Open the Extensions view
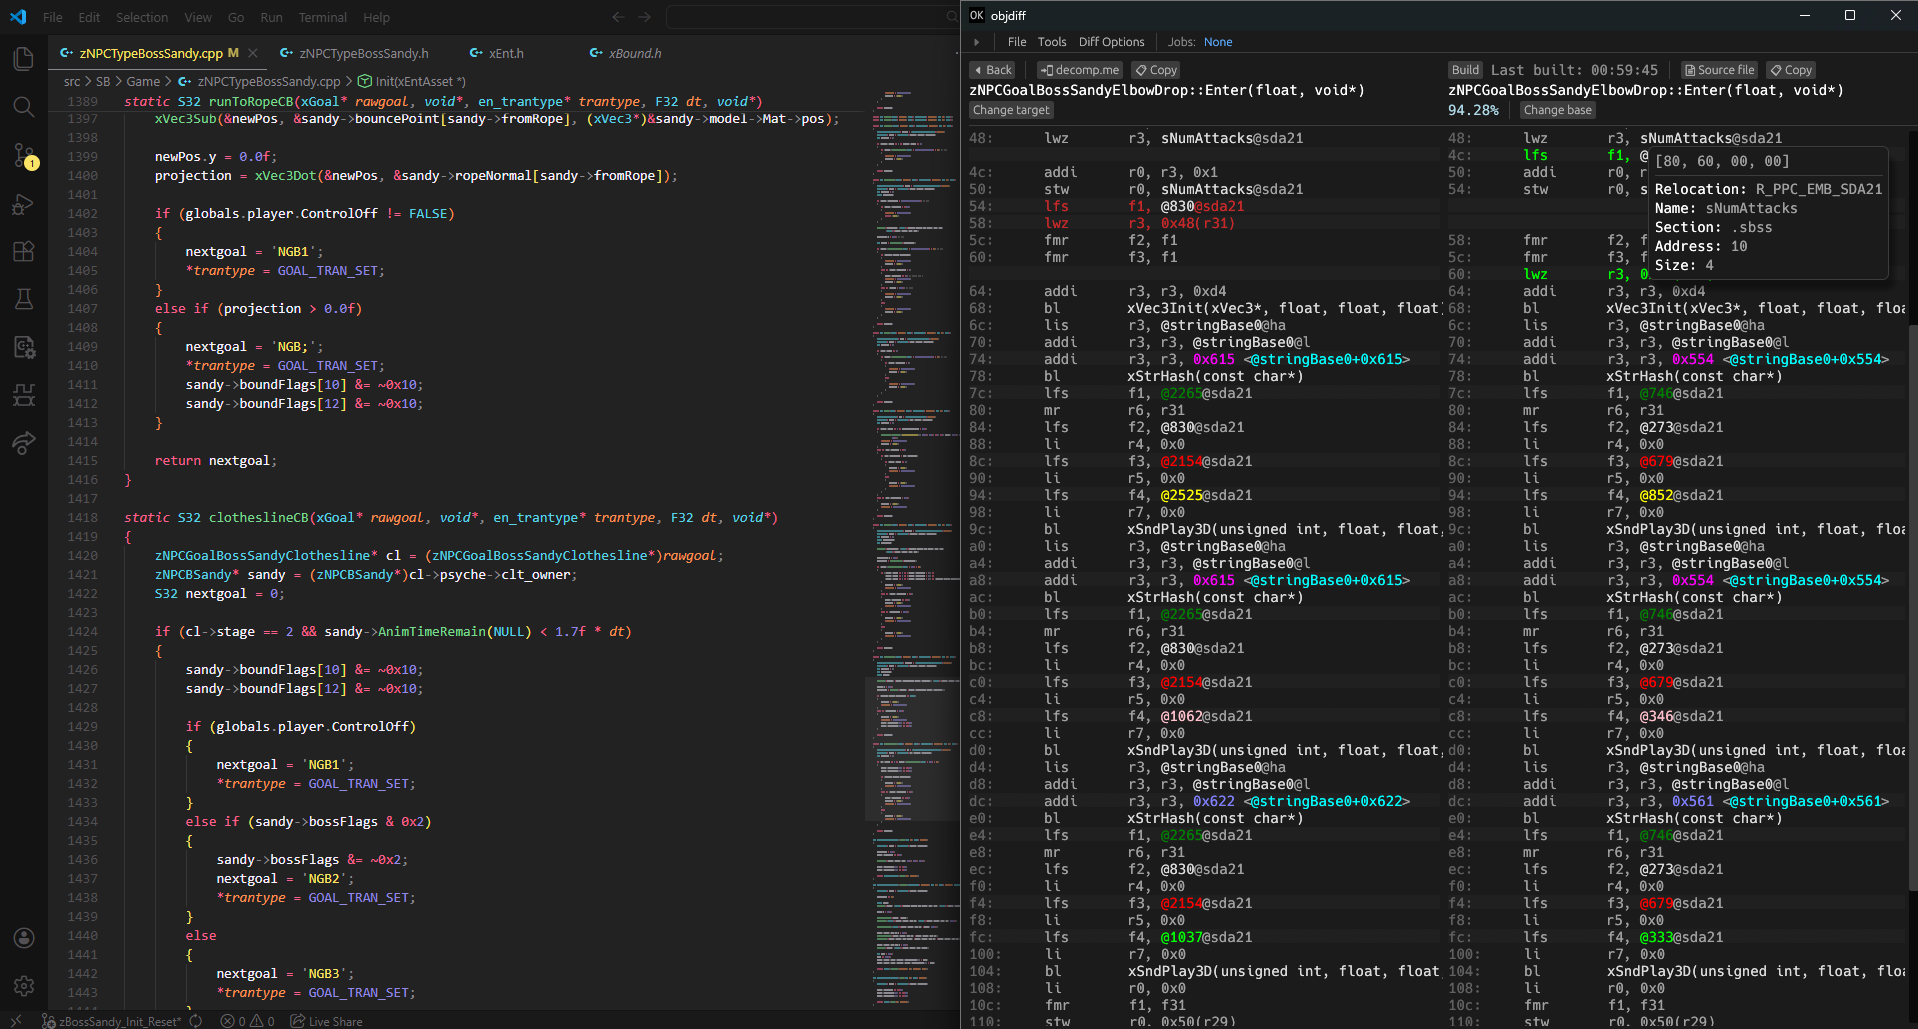Viewport: 1918px width, 1029px height. [x=24, y=252]
